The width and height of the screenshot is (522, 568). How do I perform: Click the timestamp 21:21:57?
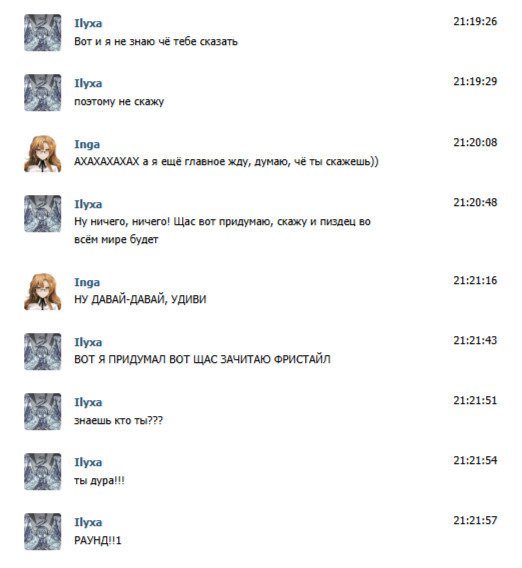click(475, 521)
